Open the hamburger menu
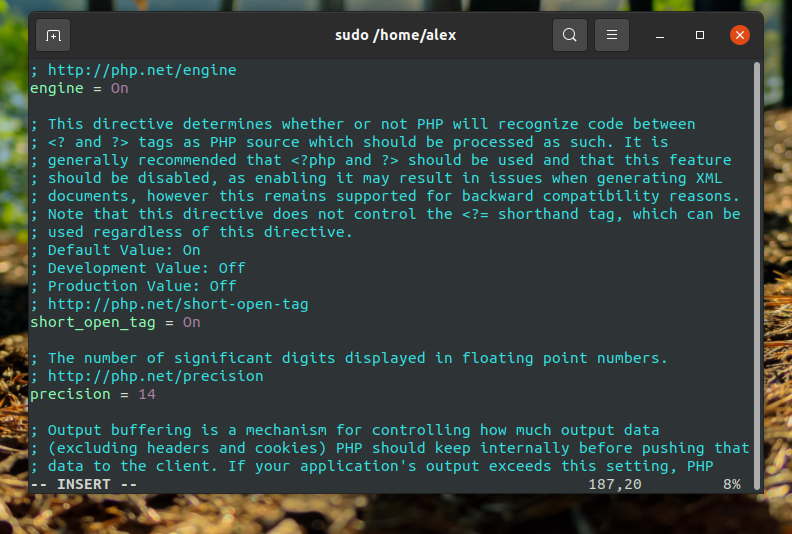This screenshot has width=792, height=534. 612,35
